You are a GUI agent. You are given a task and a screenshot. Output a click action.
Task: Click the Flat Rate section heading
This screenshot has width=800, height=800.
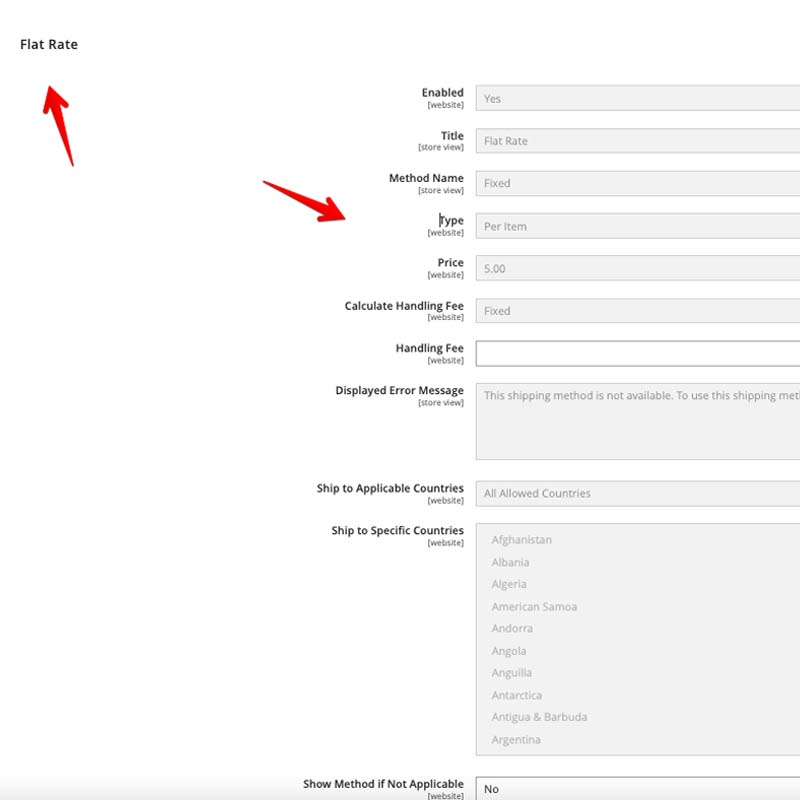coord(49,44)
